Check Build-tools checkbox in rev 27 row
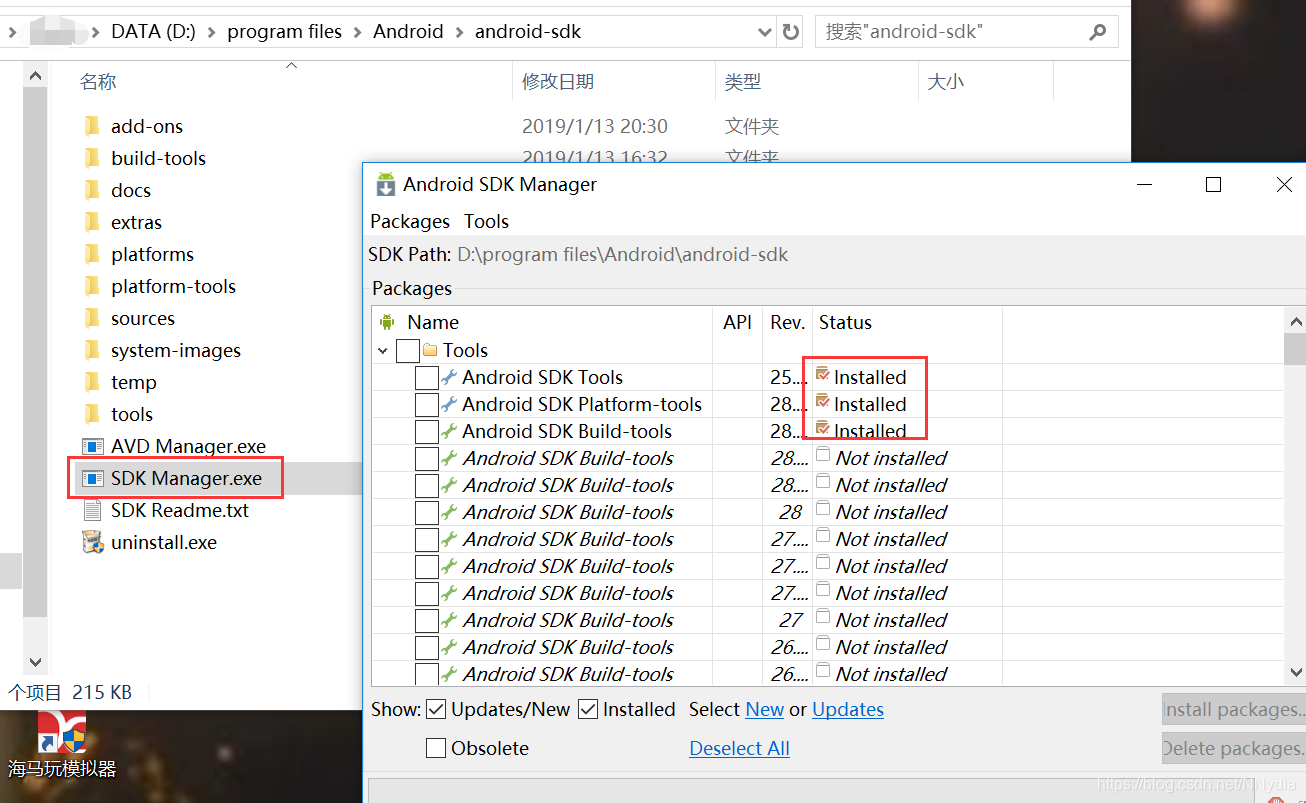This screenshot has width=1306, height=803. click(x=427, y=621)
